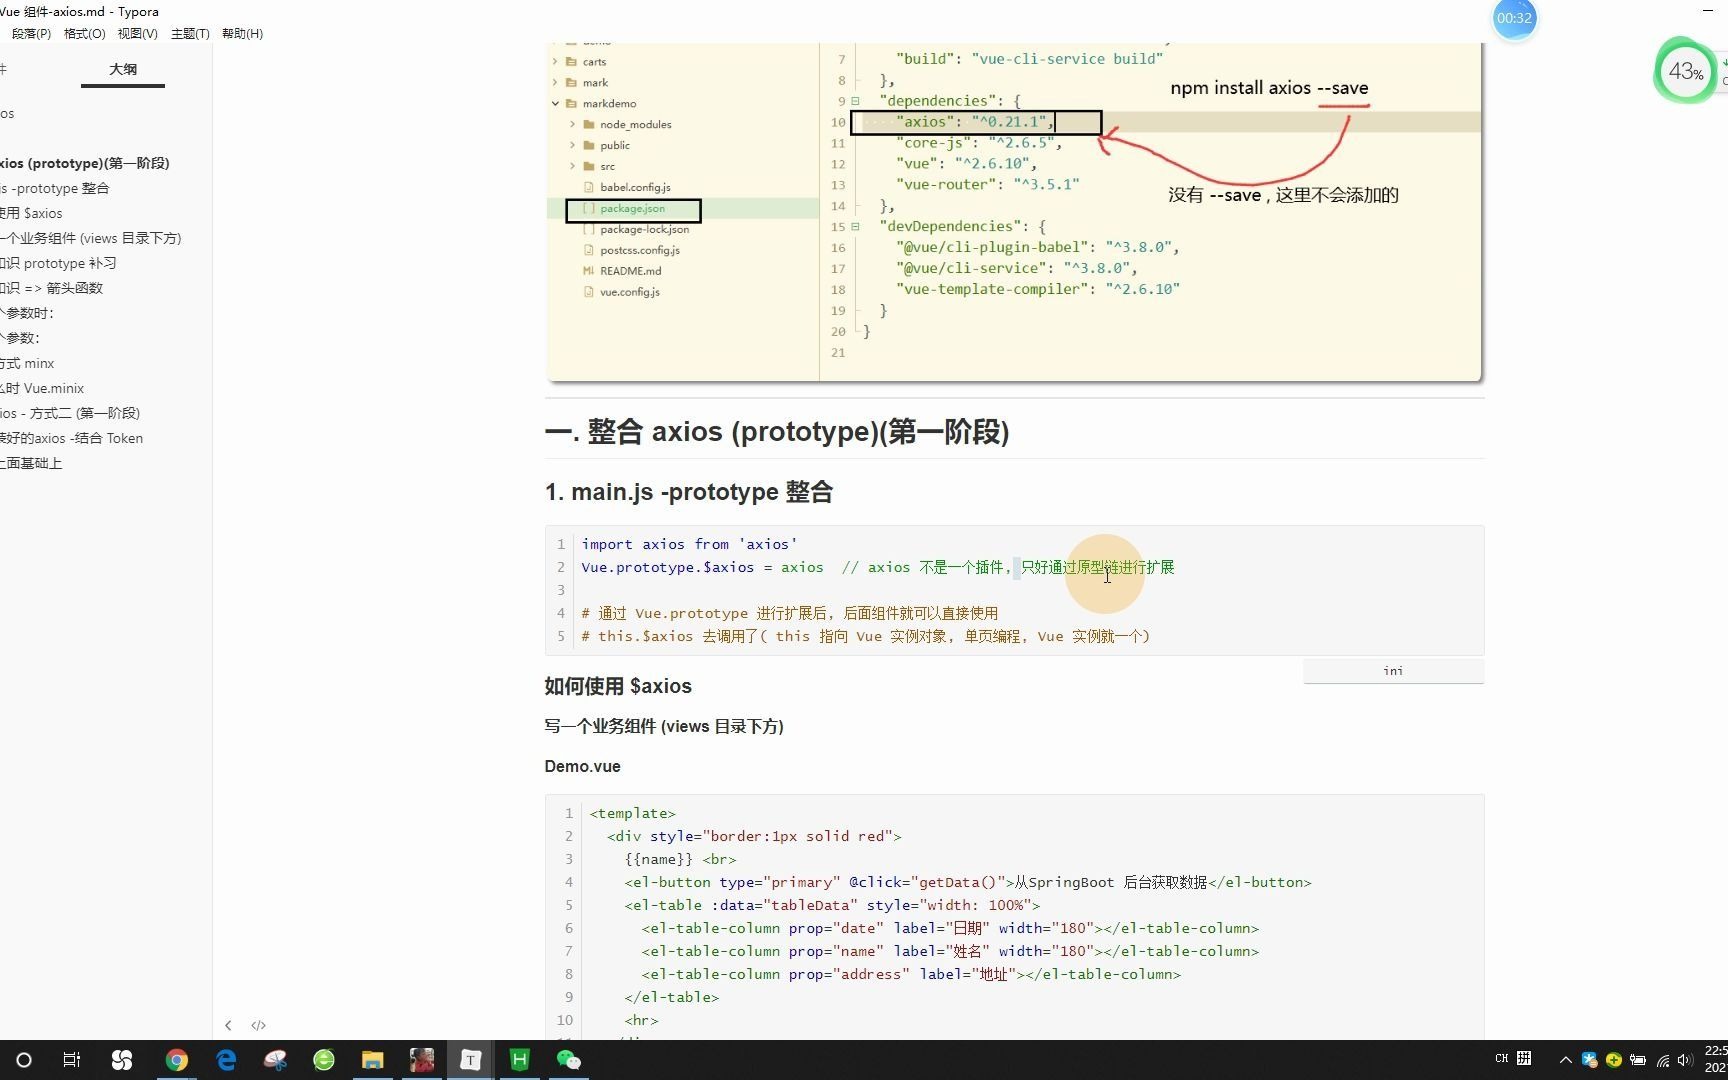Jump to outline item '方式二 (第一阶段)'
This screenshot has height=1080, width=1728.
[x=70, y=413]
